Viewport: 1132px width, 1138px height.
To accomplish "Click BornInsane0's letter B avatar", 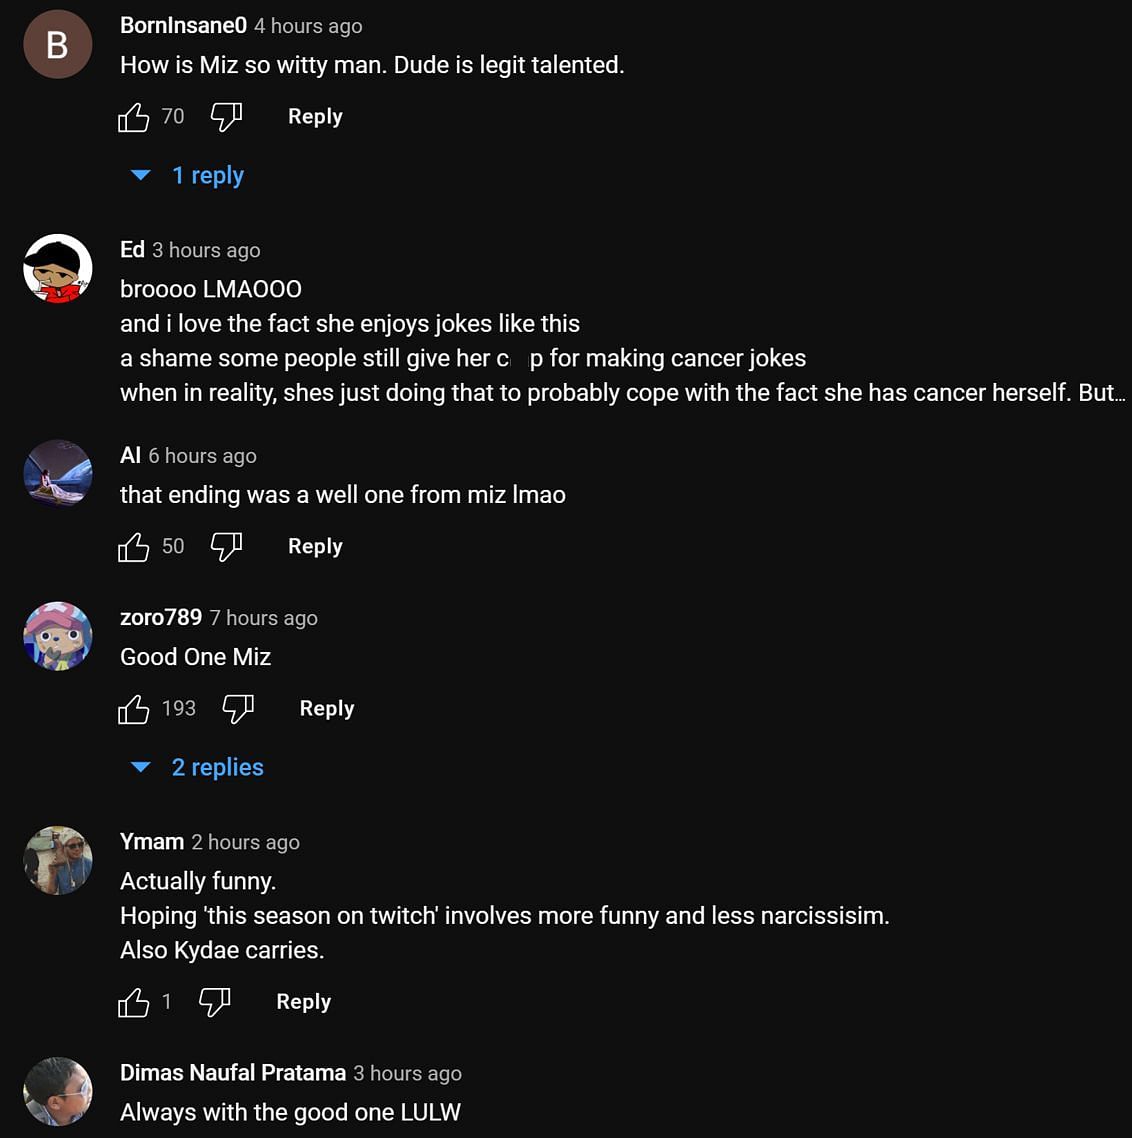I will (58, 45).
